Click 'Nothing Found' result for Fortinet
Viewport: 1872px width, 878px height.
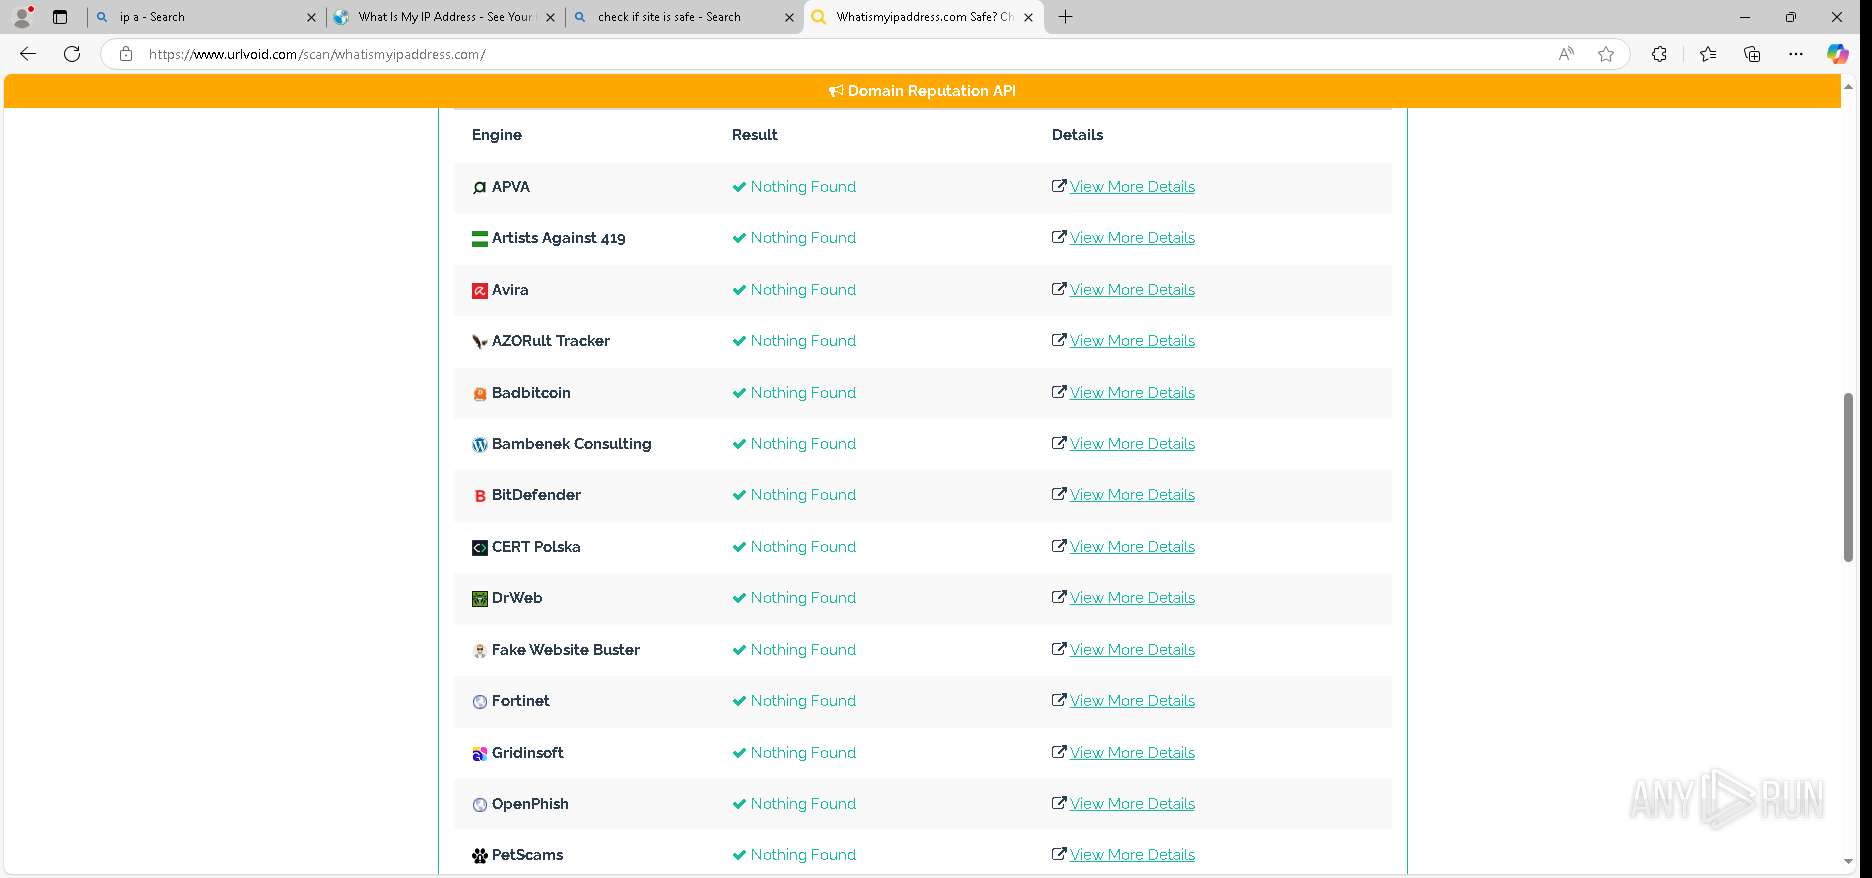tap(803, 701)
